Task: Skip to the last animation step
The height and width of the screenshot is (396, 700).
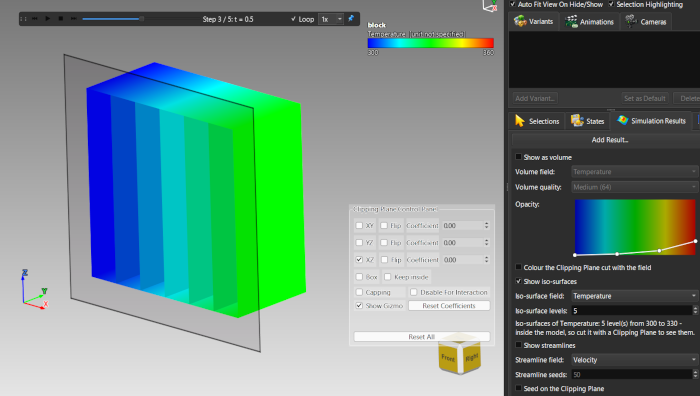Action: [x=74, y=19]
